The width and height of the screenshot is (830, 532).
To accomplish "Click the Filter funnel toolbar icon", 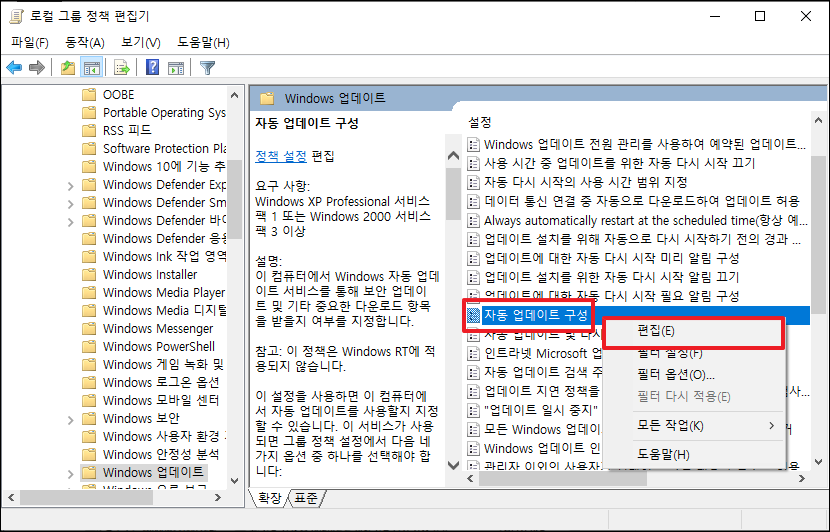I will pyautogui.click(x=208, y=68).
